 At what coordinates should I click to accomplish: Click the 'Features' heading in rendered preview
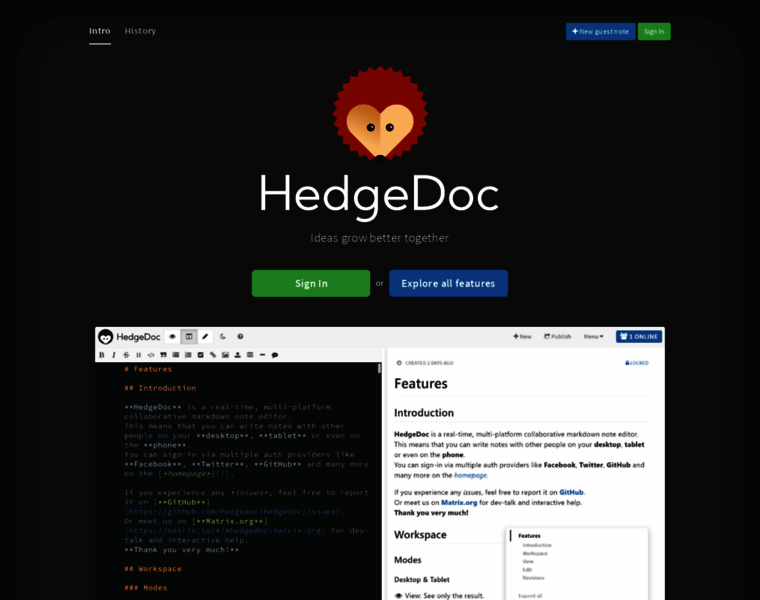coord(421,383)
